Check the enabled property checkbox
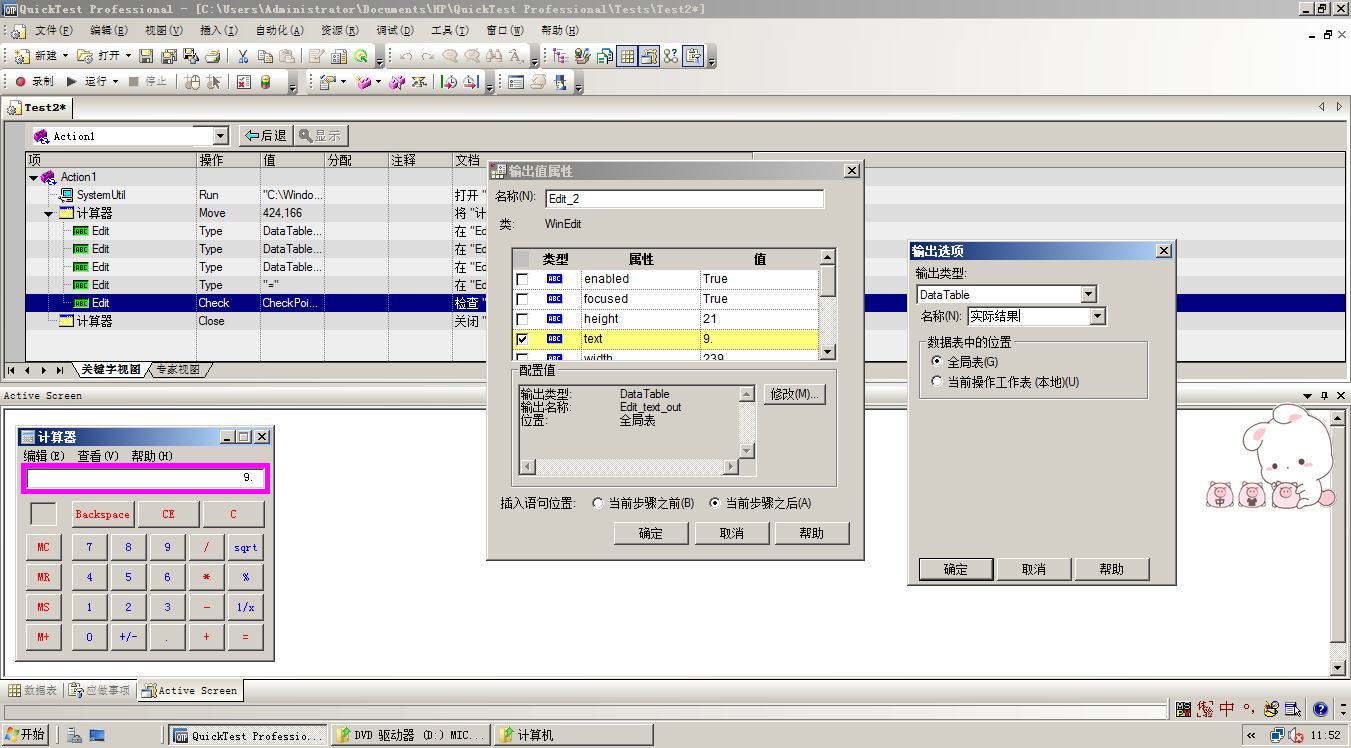1351x748 pixels. coord(521,279)
